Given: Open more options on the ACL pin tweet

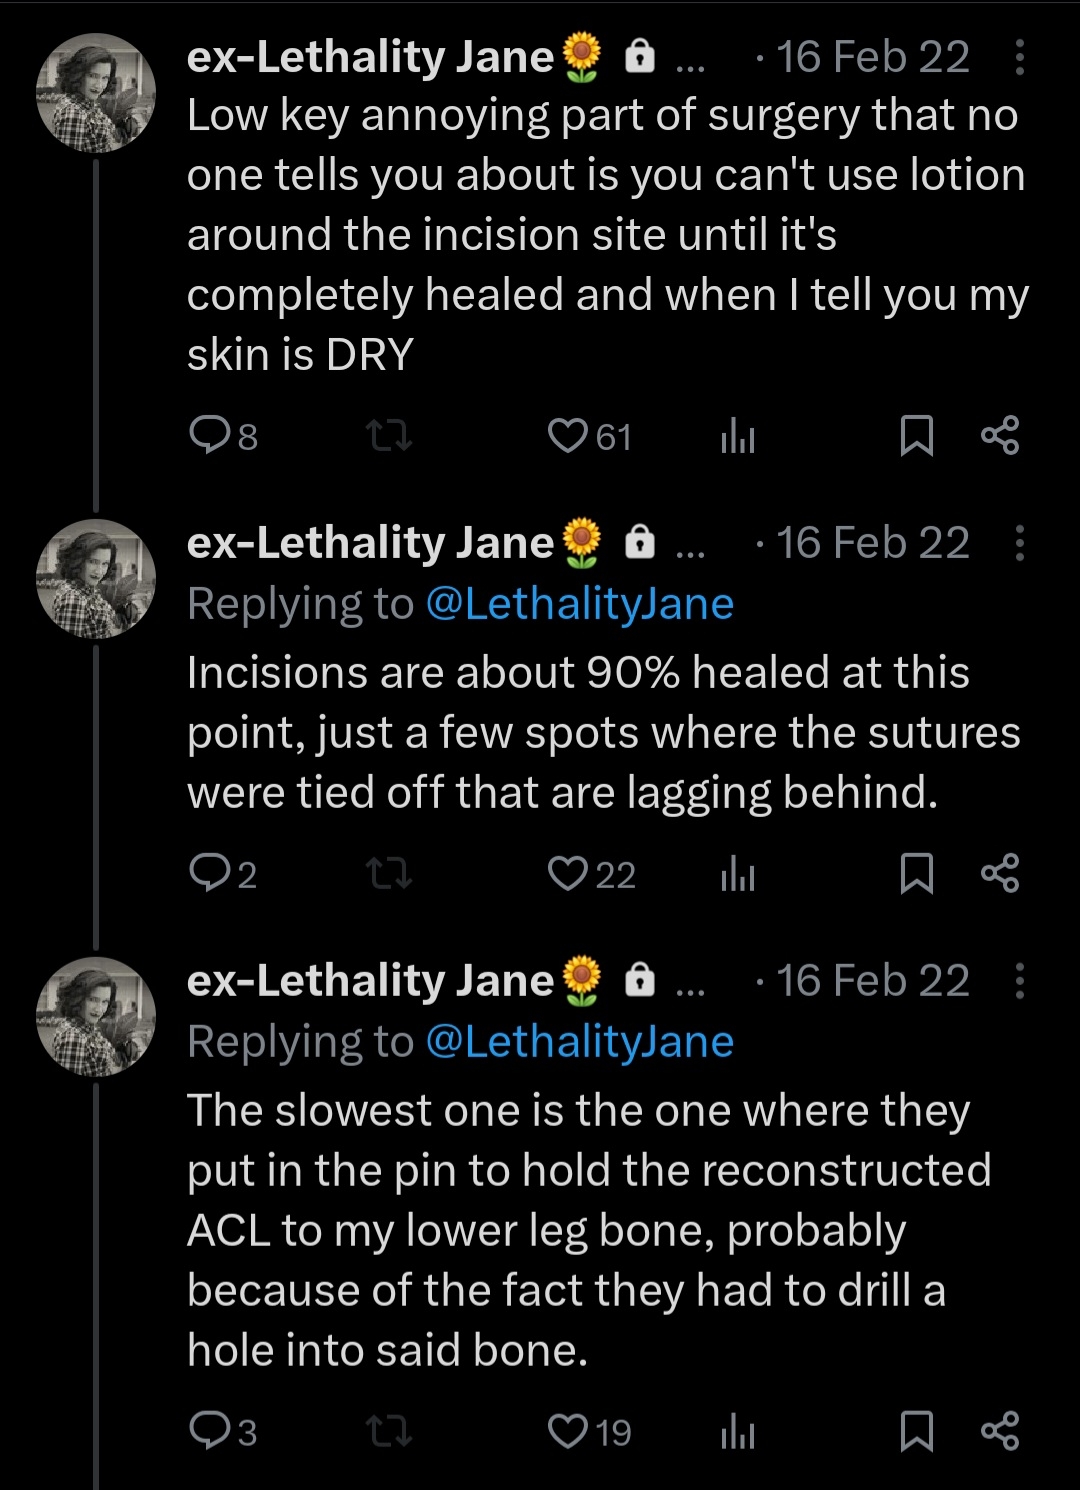Looking at the screenshot, I should click(1019, 981).
